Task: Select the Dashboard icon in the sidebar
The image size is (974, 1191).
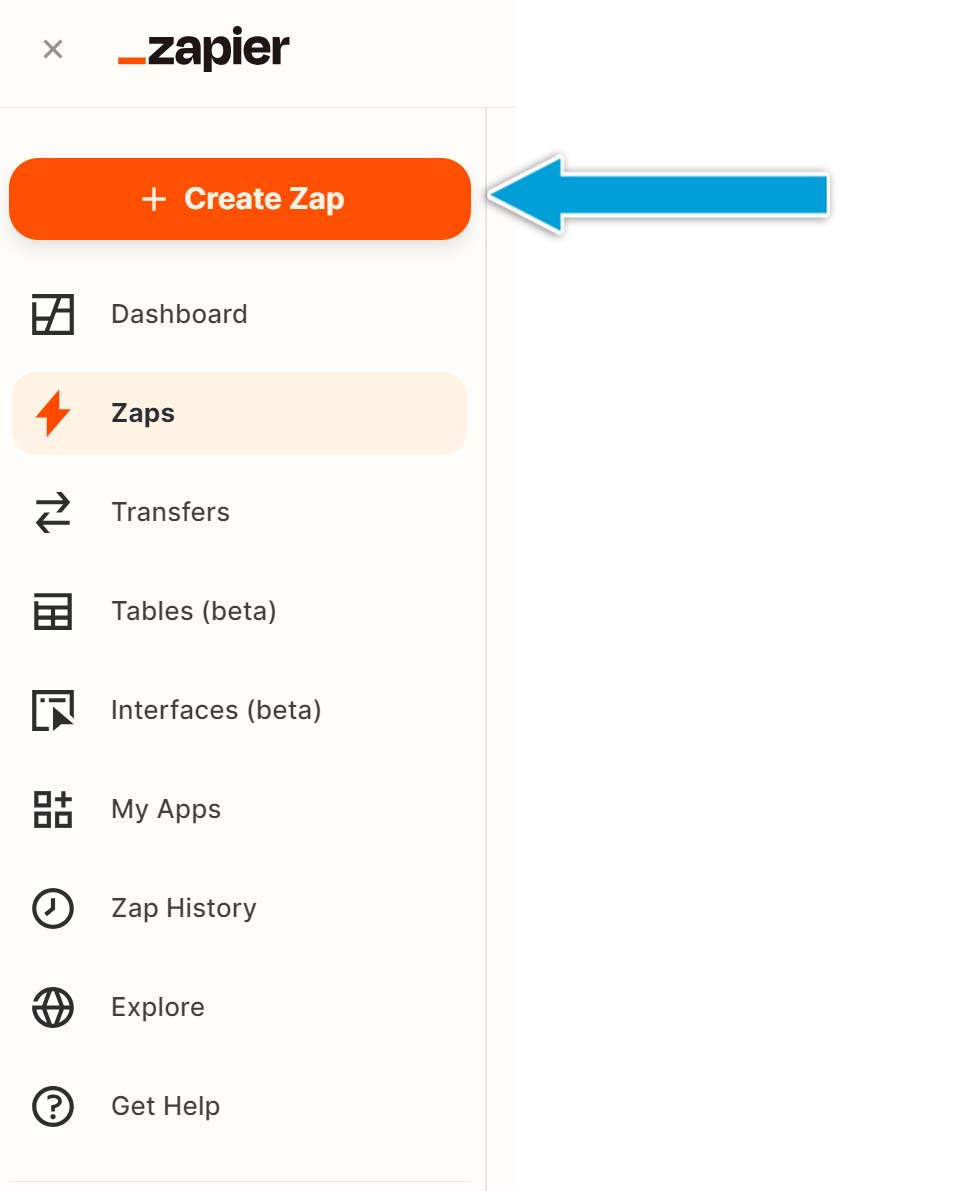Action: click(52, 314)
